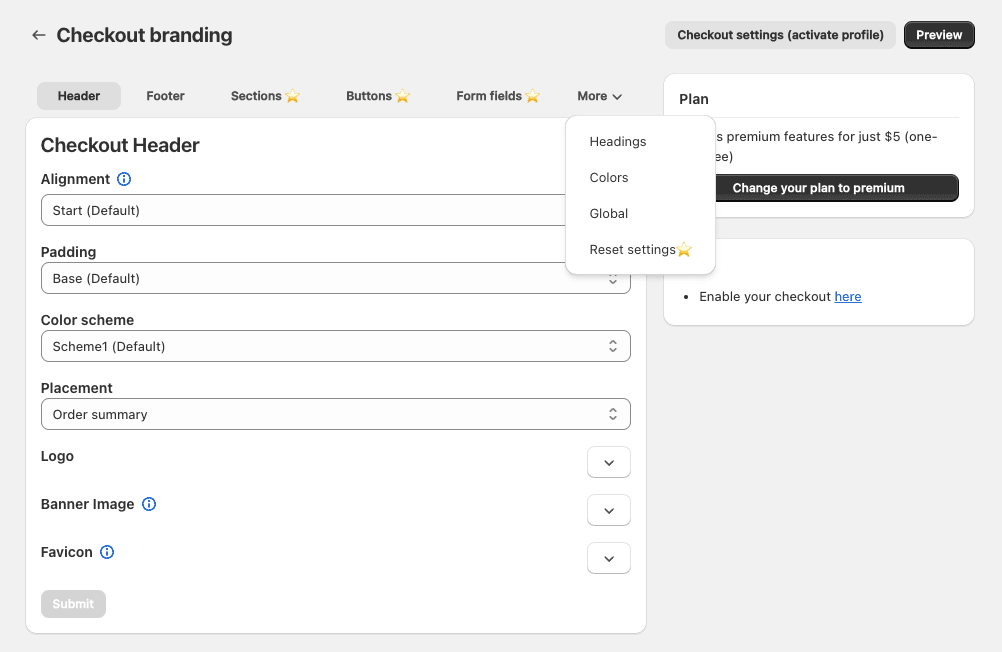Click the info icon beside Banner Image
Viewport: 1002px width, 652px height.
149,504
